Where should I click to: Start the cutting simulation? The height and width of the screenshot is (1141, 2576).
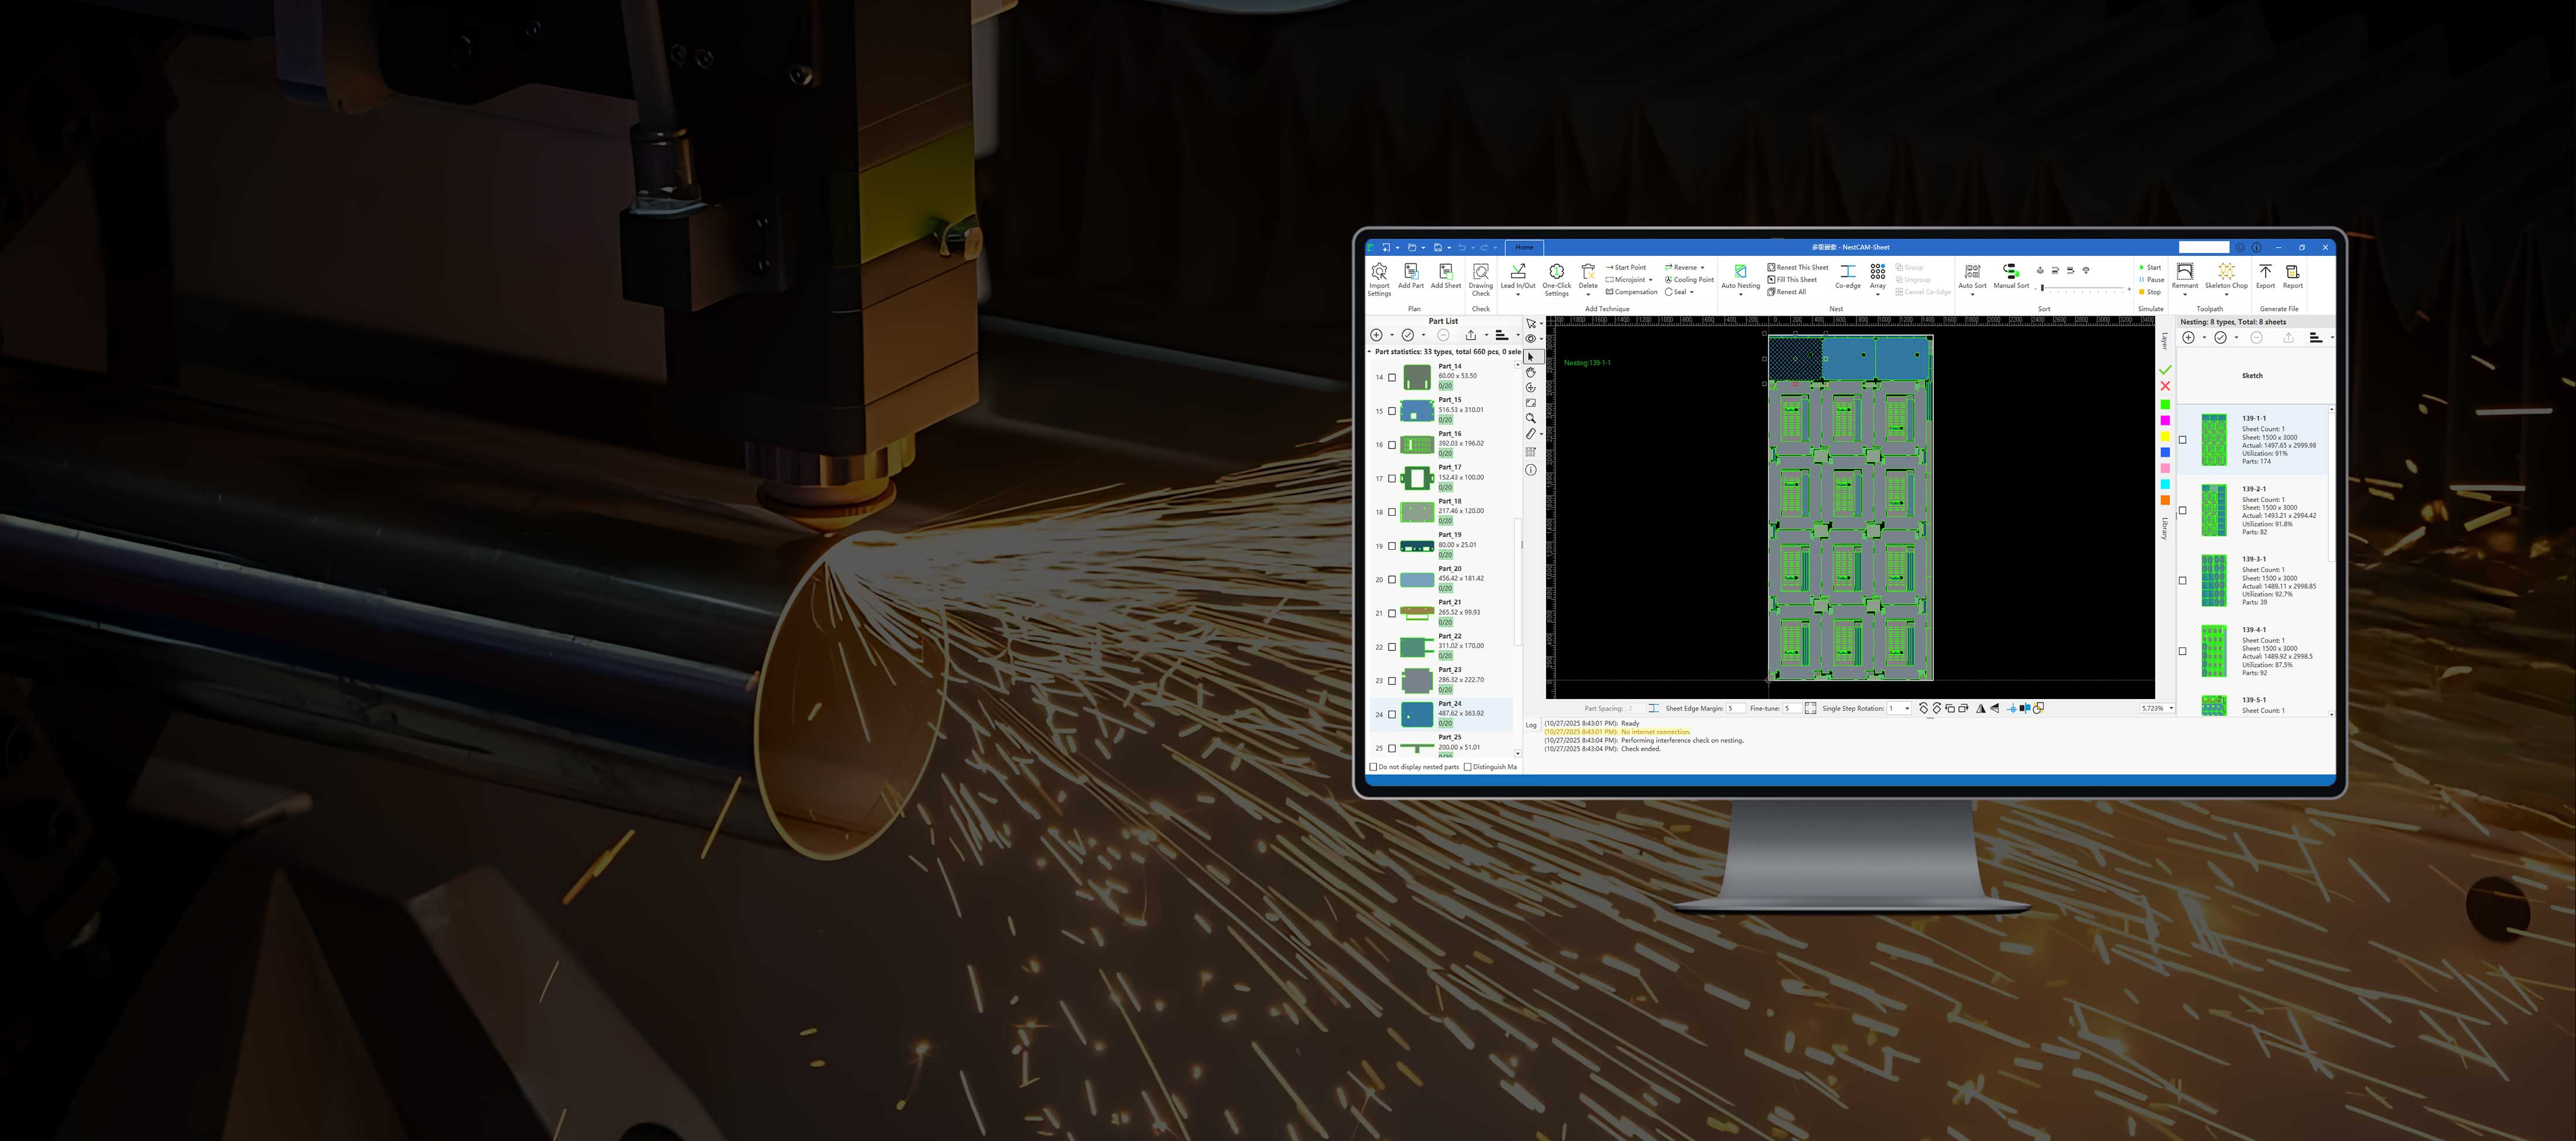click(x=2149, y=267)
